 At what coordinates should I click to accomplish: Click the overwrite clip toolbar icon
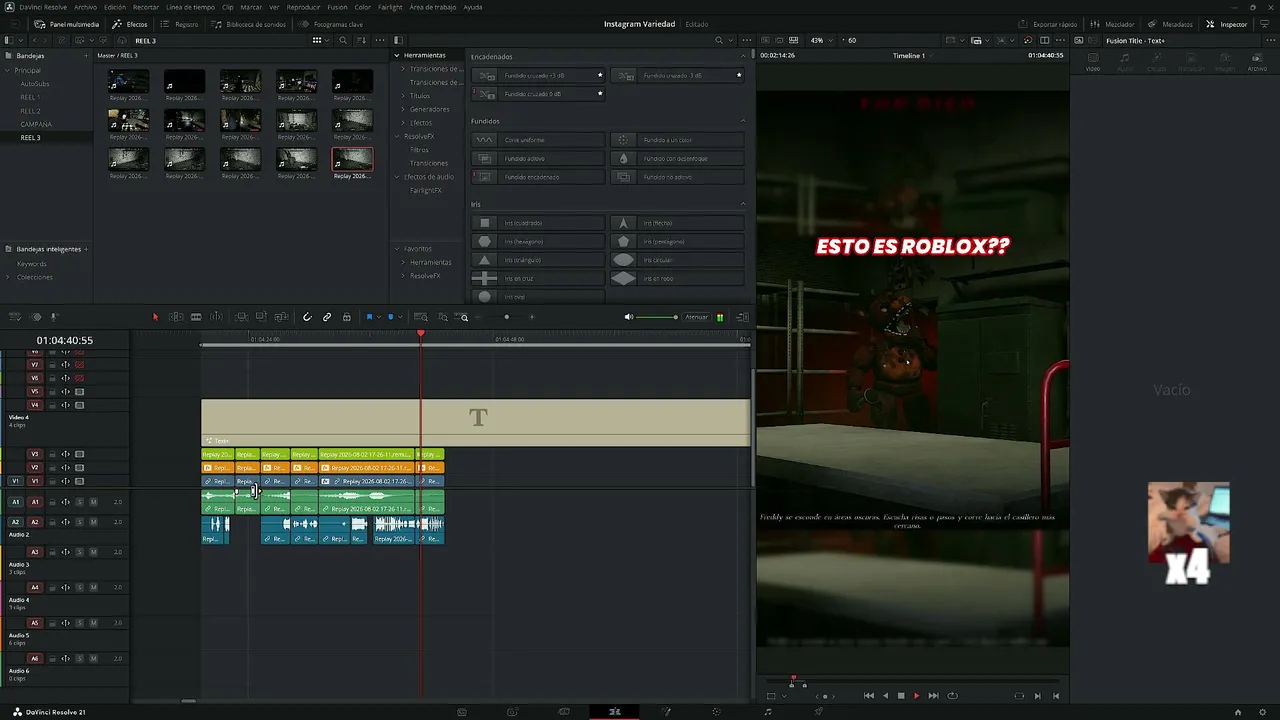(261, 317)
